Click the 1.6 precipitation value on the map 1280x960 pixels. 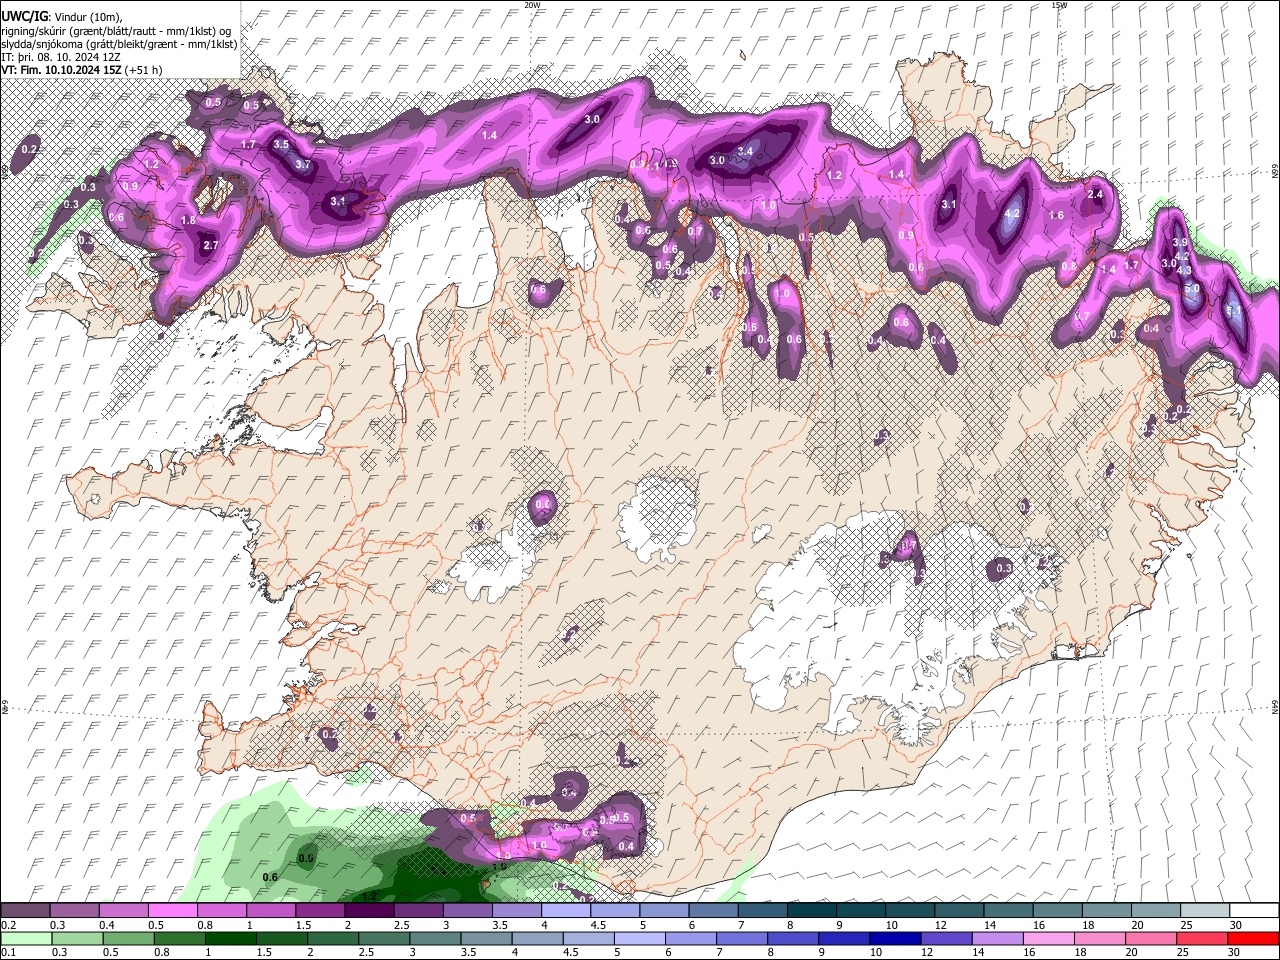click(x=1056, y=215)
